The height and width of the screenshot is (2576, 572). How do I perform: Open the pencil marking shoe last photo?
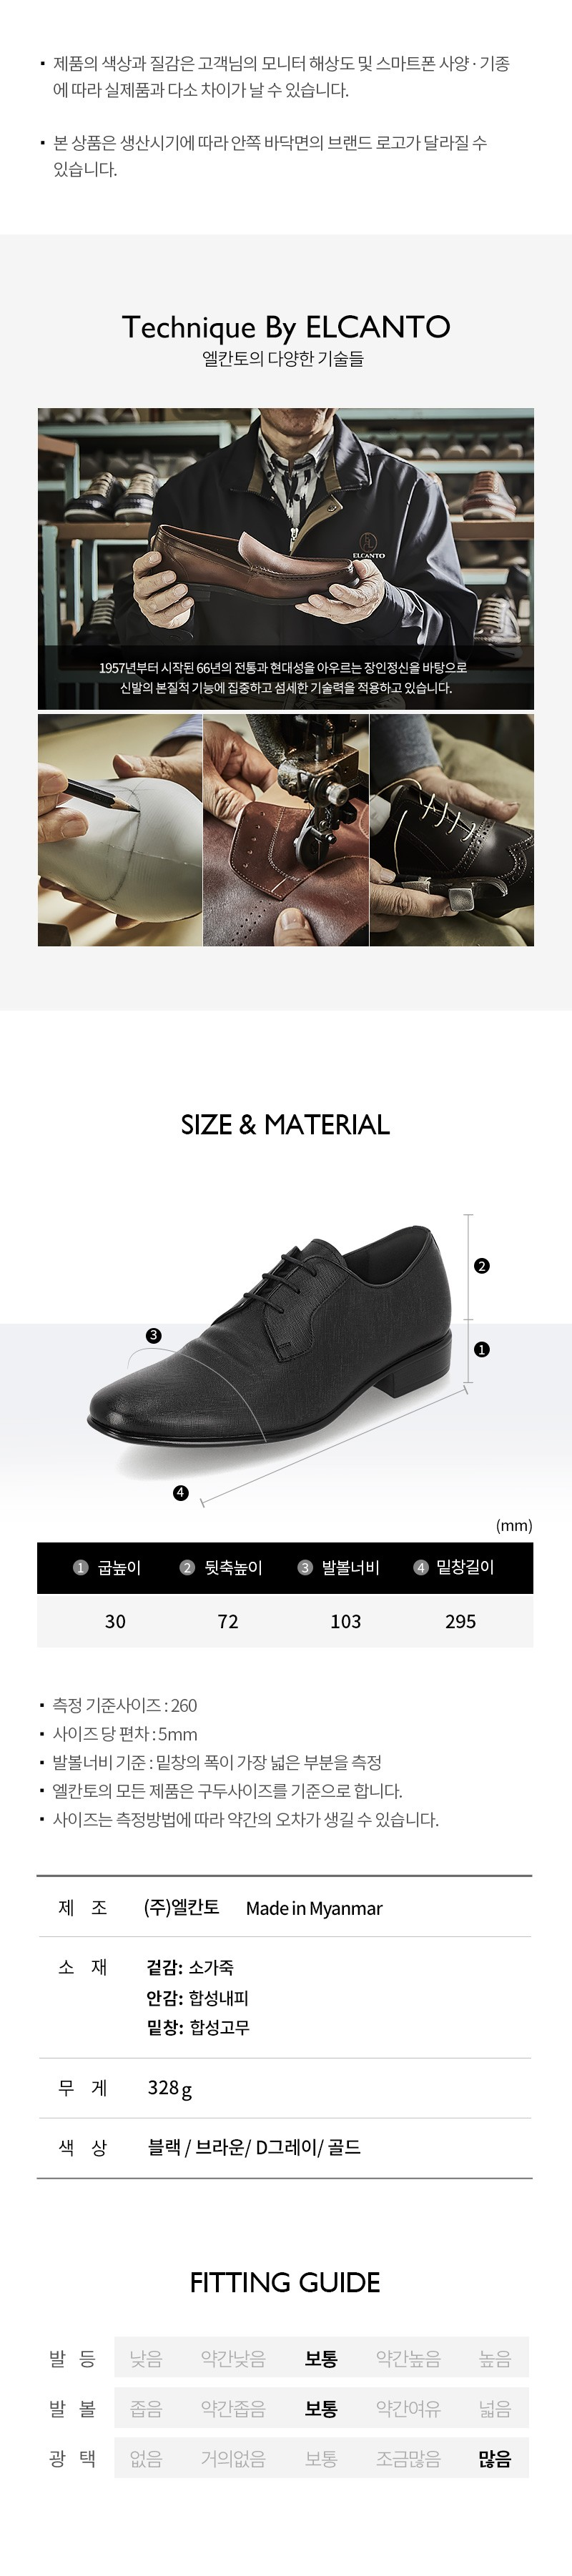click(x=120, y=830)
